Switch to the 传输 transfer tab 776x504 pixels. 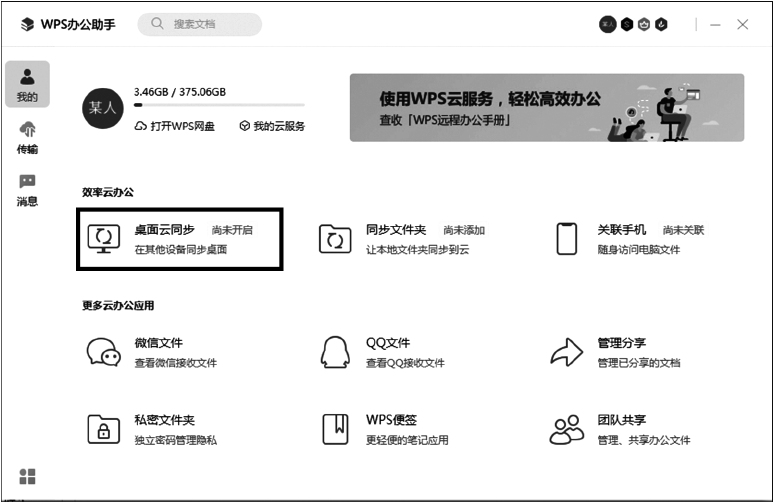[x=27, y=137]
